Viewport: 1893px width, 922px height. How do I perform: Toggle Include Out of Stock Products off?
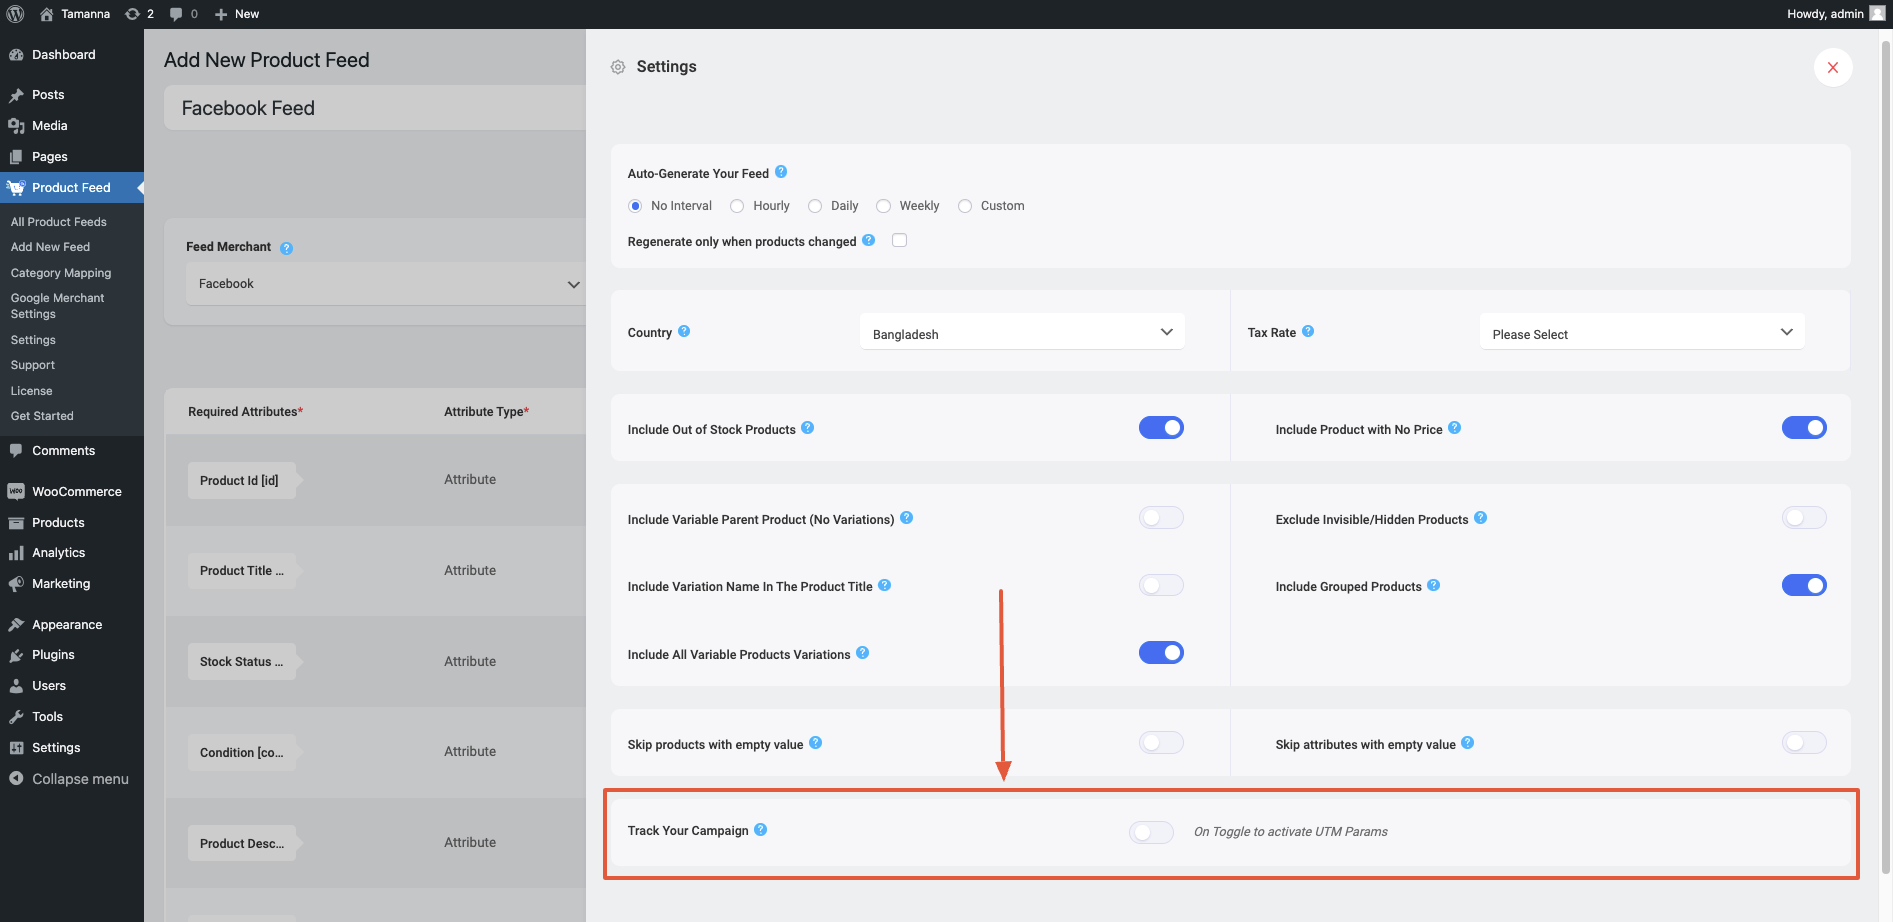[1161, 428]
